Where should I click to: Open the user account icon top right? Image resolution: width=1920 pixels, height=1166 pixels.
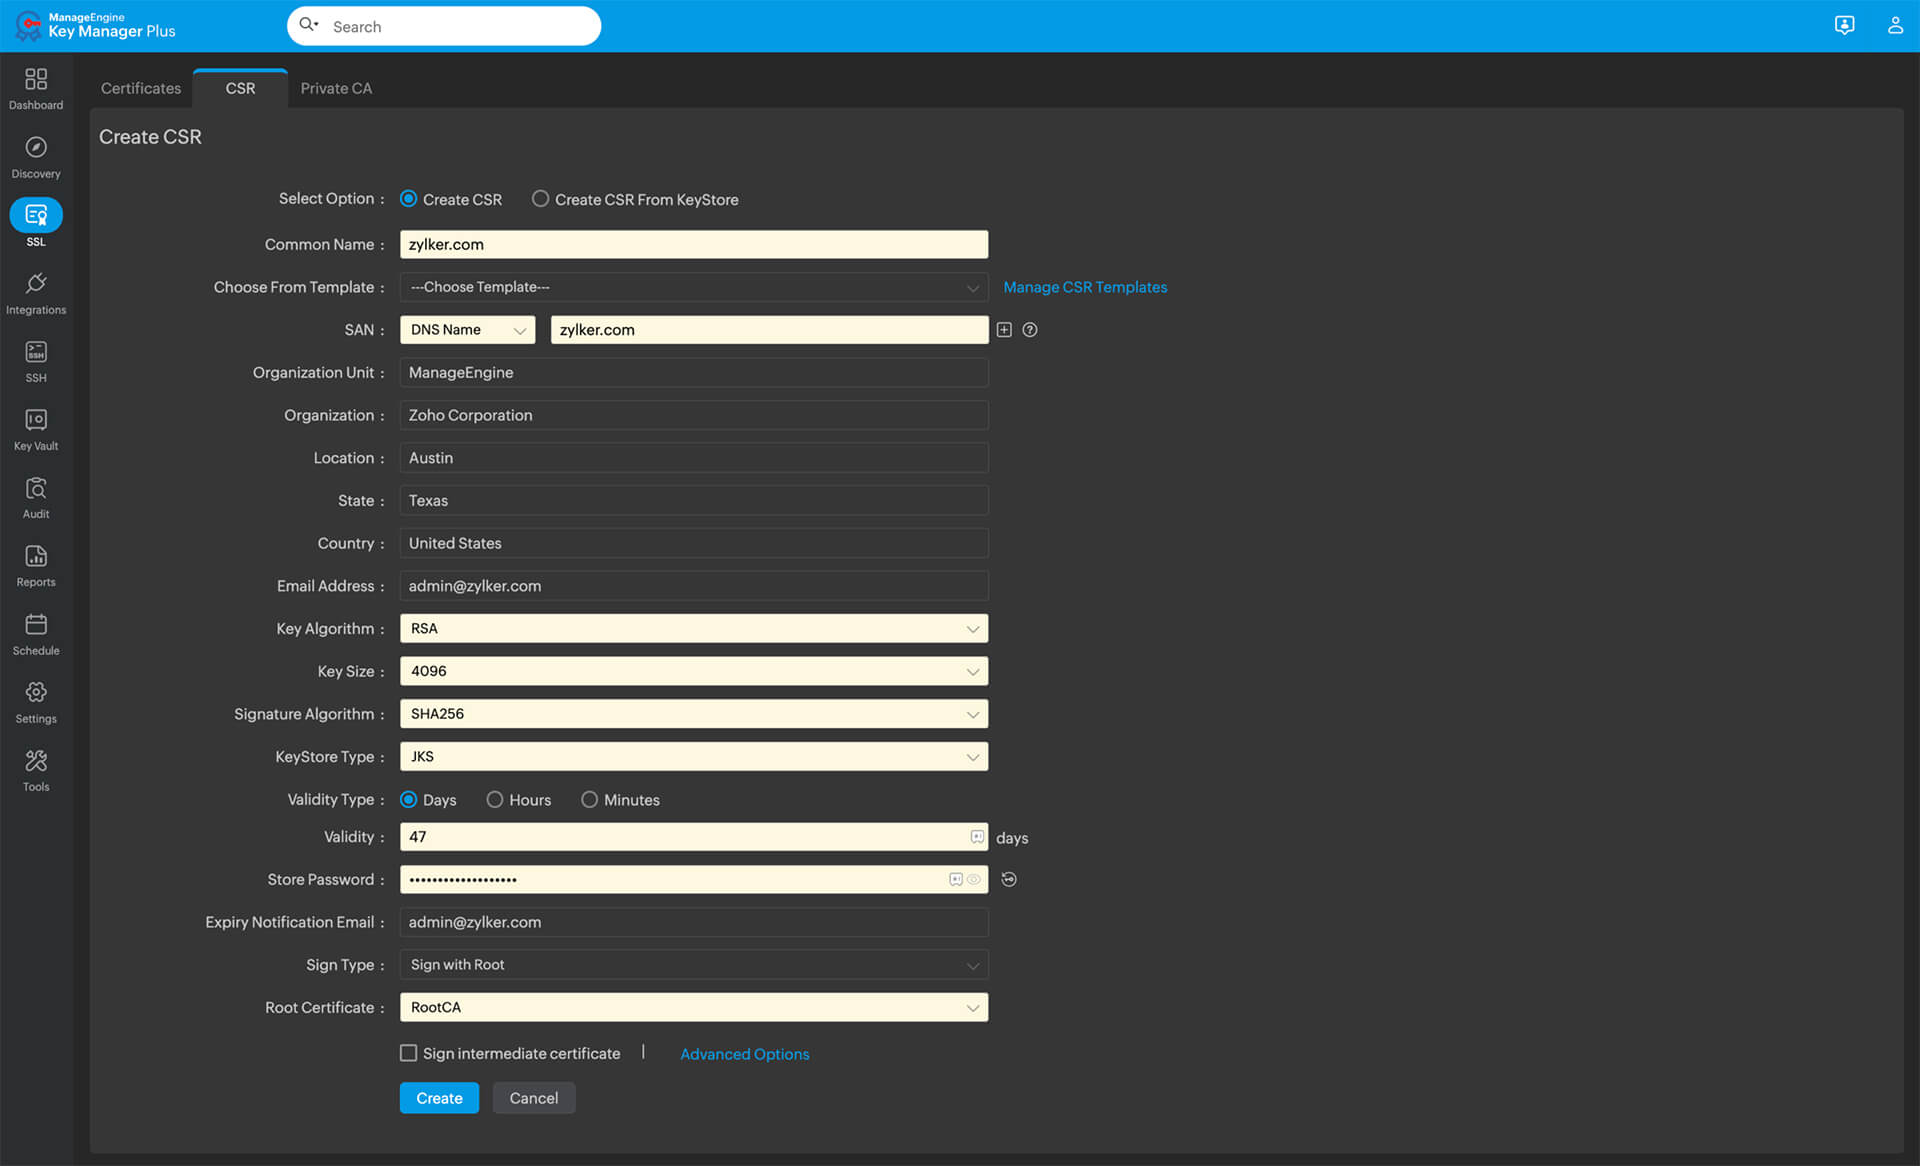(1896, 25)
